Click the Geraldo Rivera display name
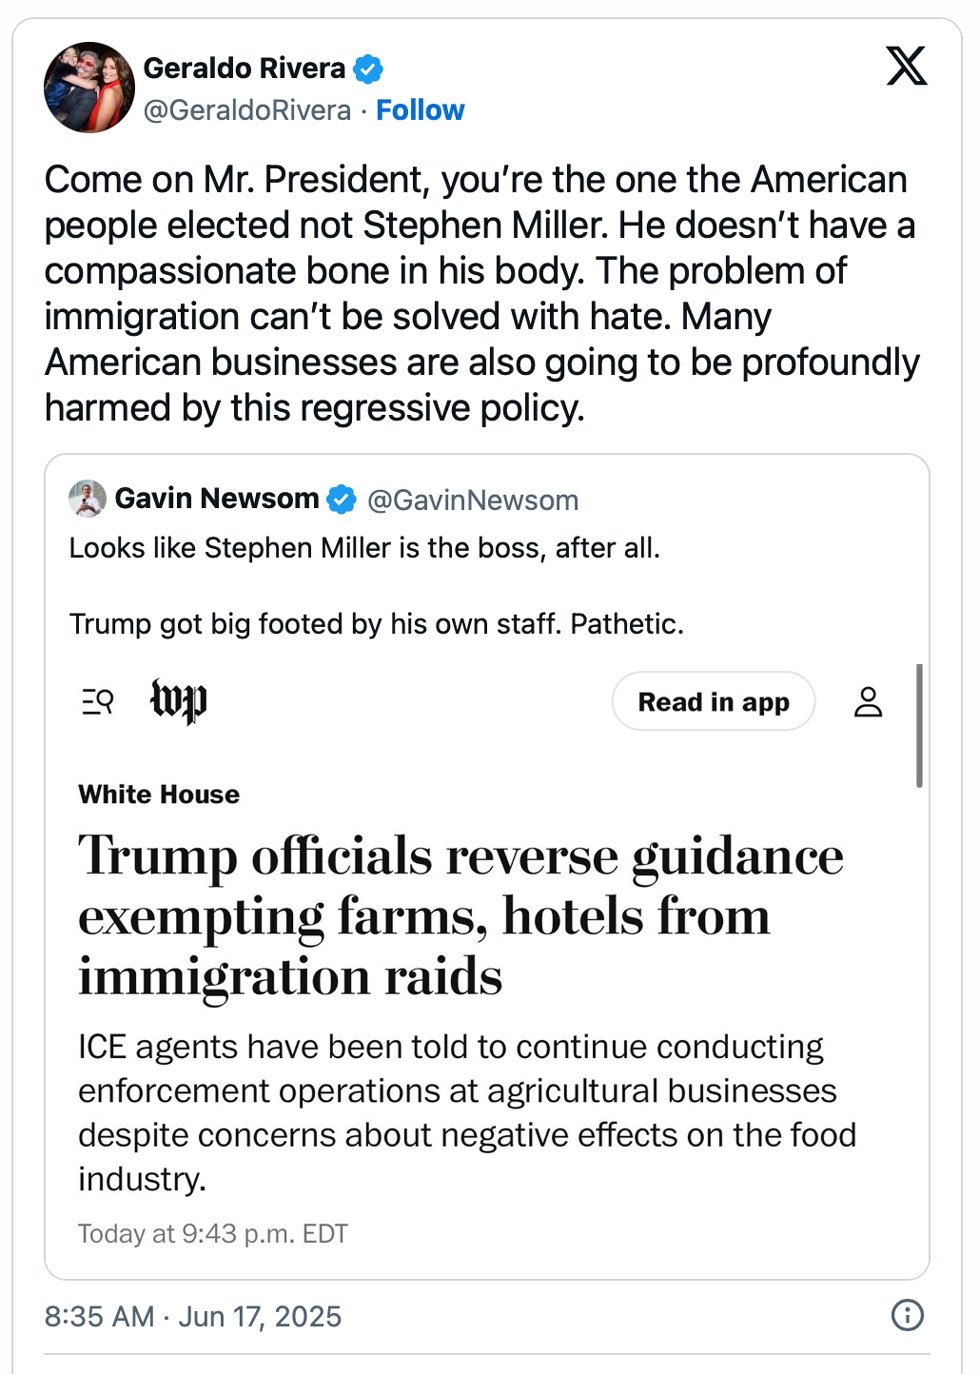 [244, 68]
